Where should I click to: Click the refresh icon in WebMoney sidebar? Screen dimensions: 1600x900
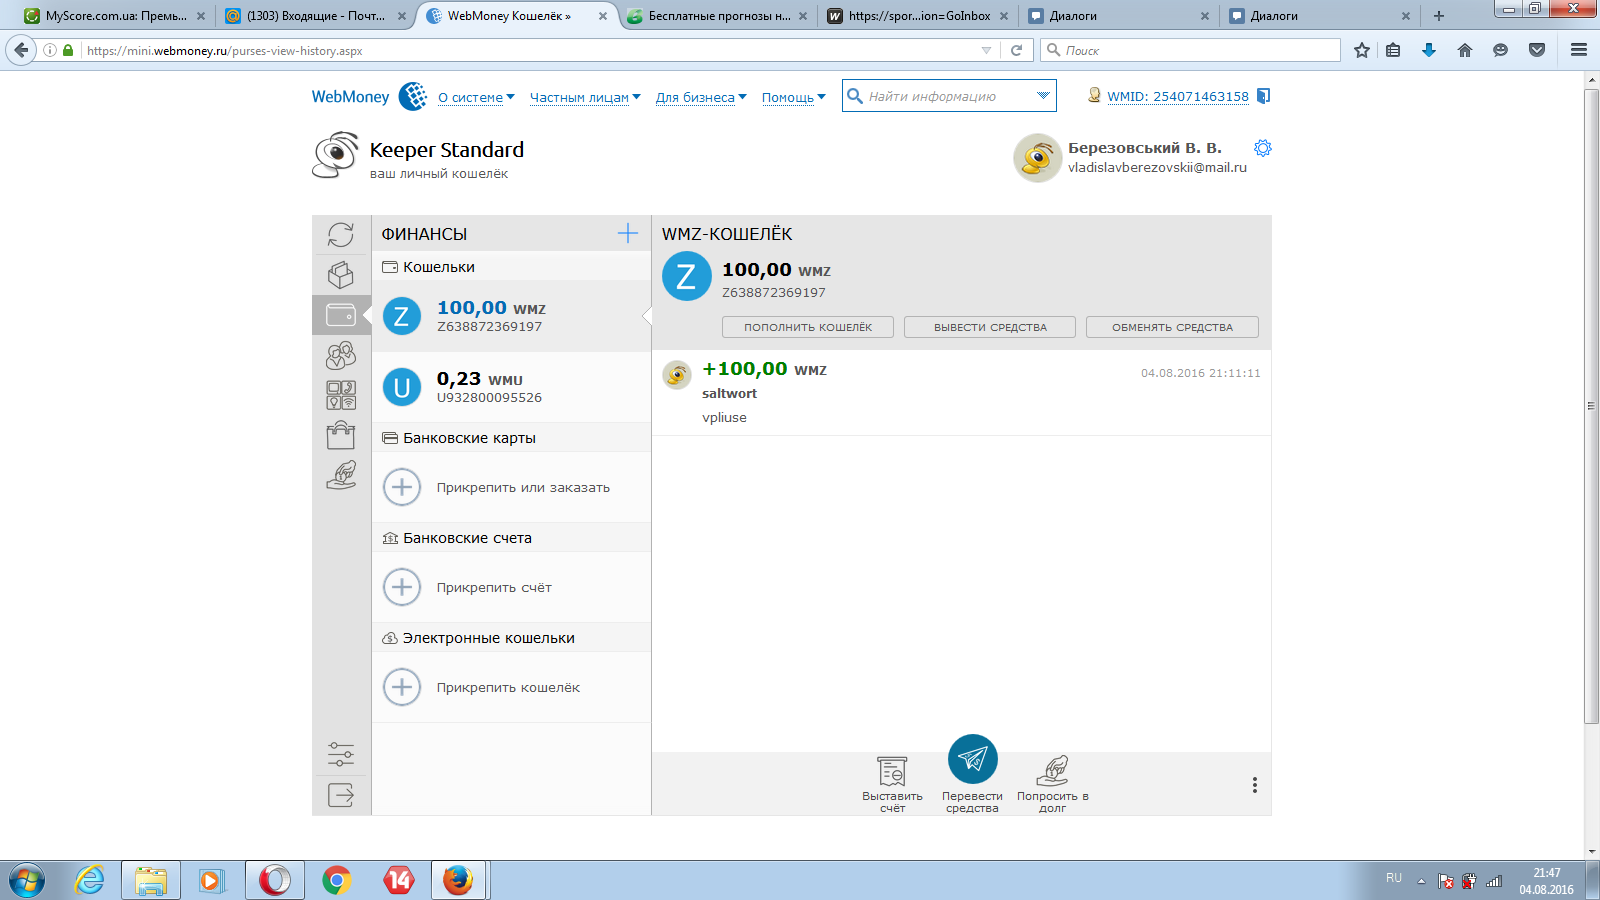[341, 234]
